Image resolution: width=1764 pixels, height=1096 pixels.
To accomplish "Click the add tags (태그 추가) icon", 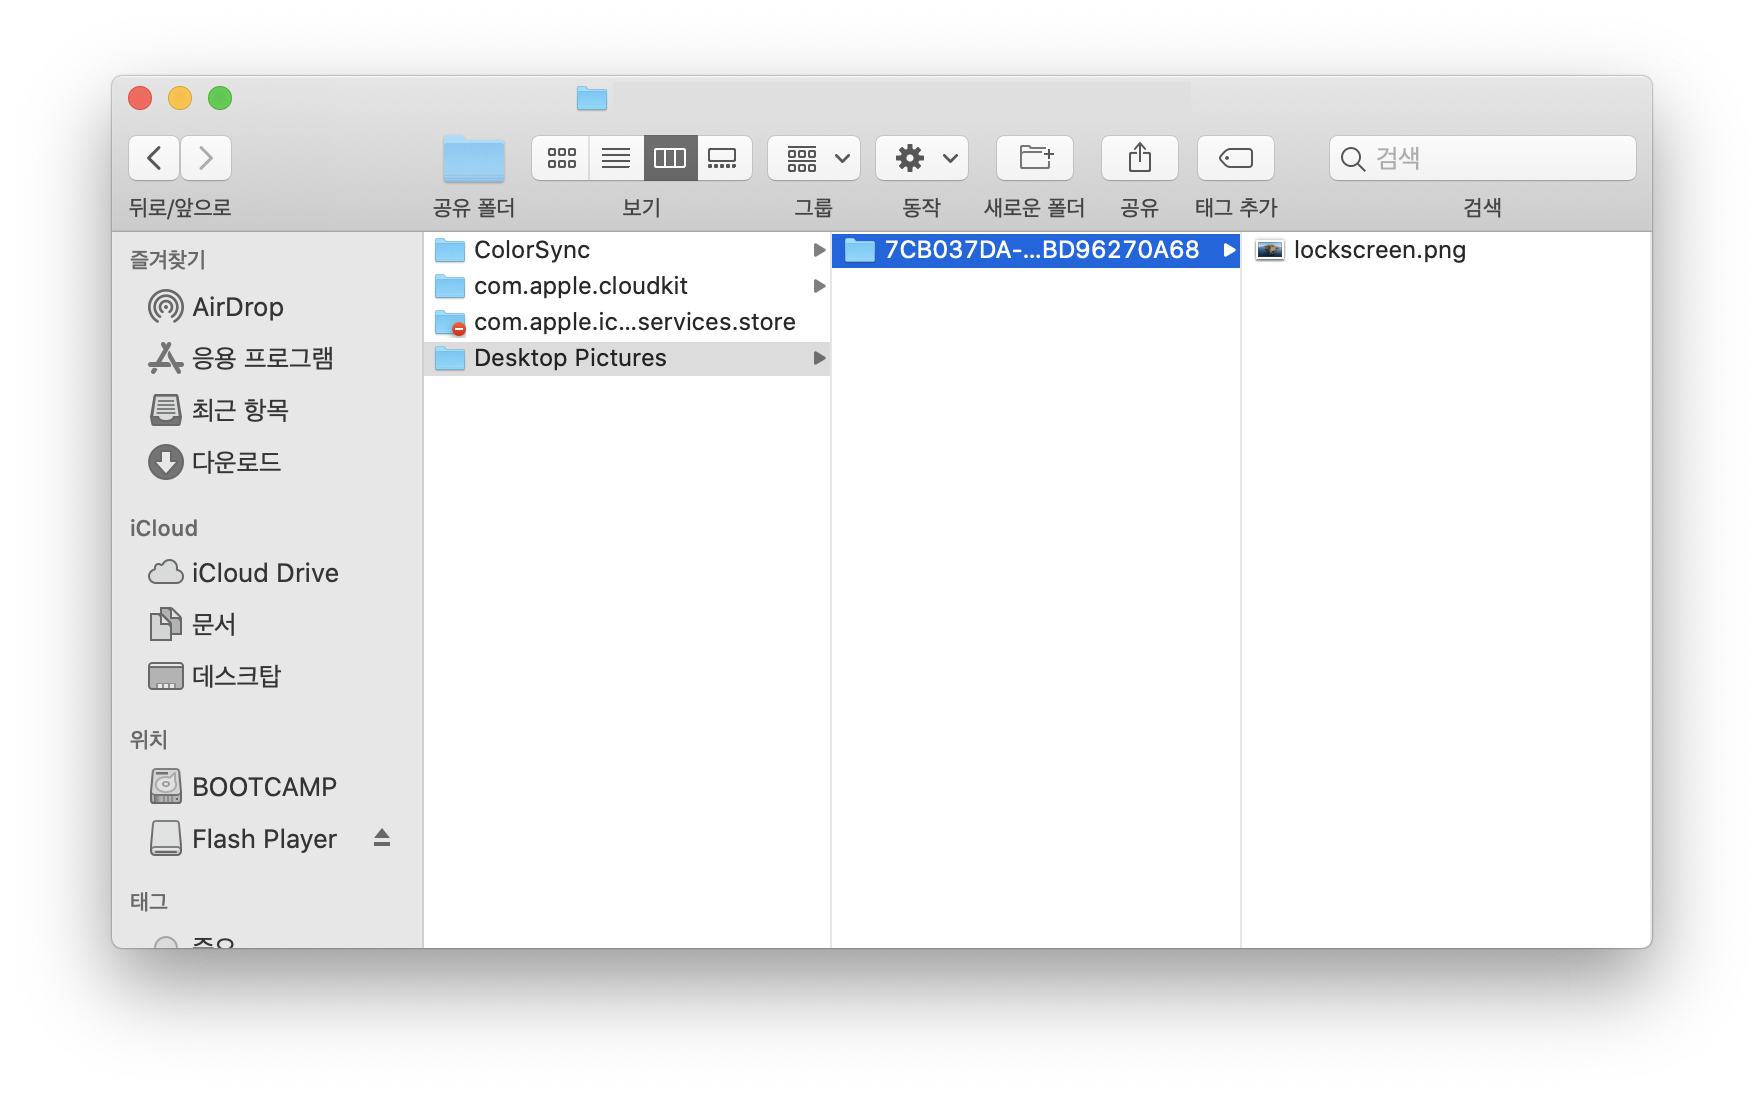I will click(x=1236, y=158).
